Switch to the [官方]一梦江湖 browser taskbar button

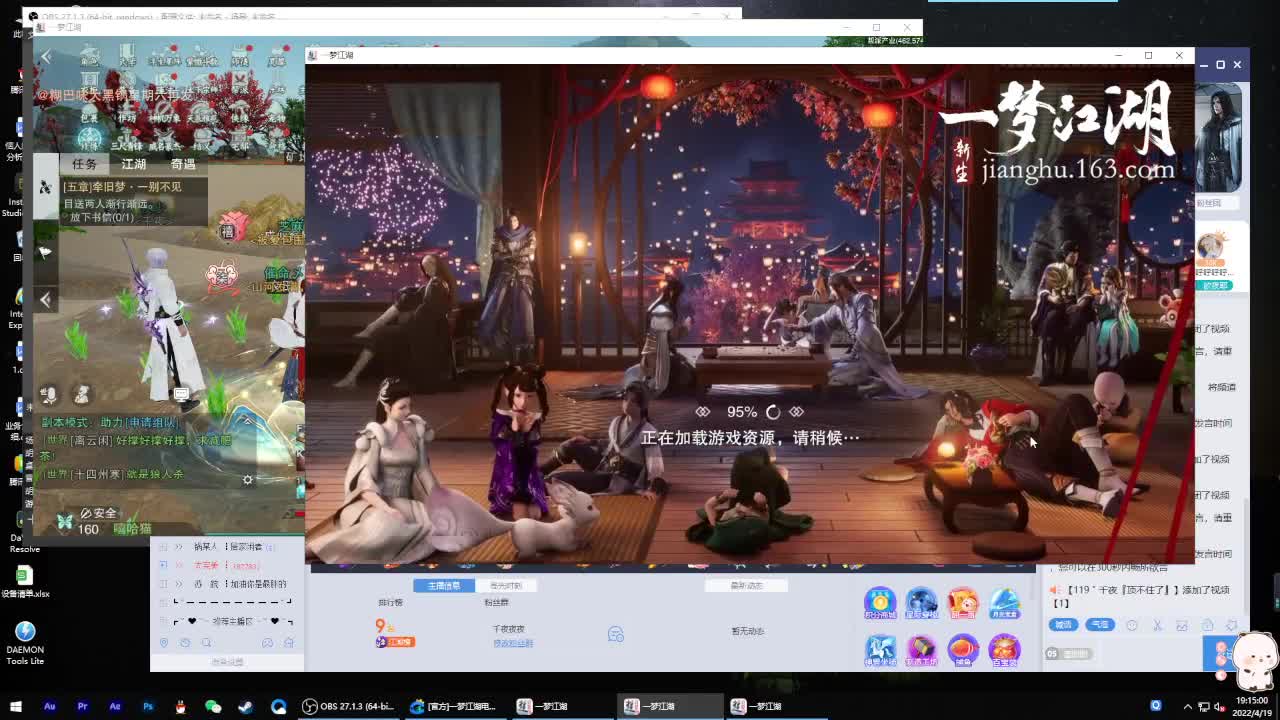click(x=455, y=706)
